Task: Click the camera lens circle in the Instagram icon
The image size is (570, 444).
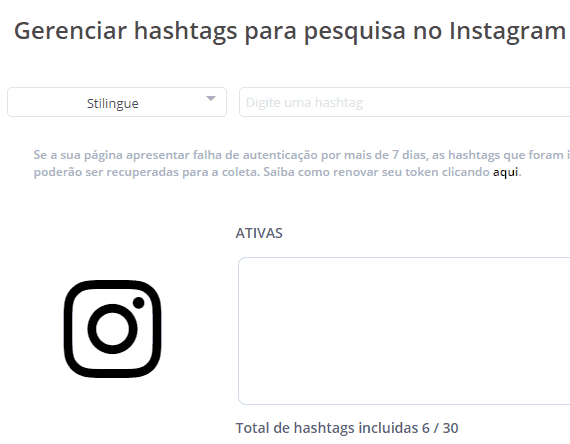Action: click(x=112, y=329)
